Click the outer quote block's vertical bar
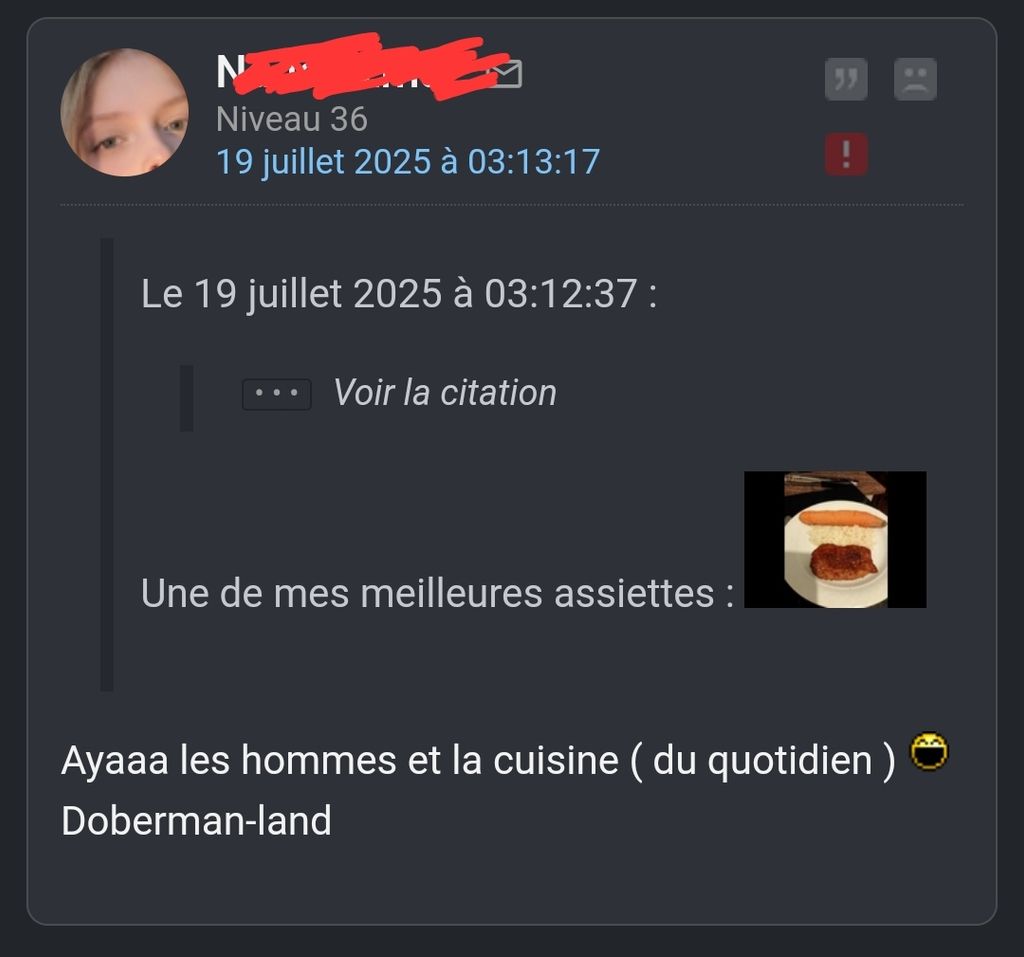1024x957 pixels. [x=107, y=464]
